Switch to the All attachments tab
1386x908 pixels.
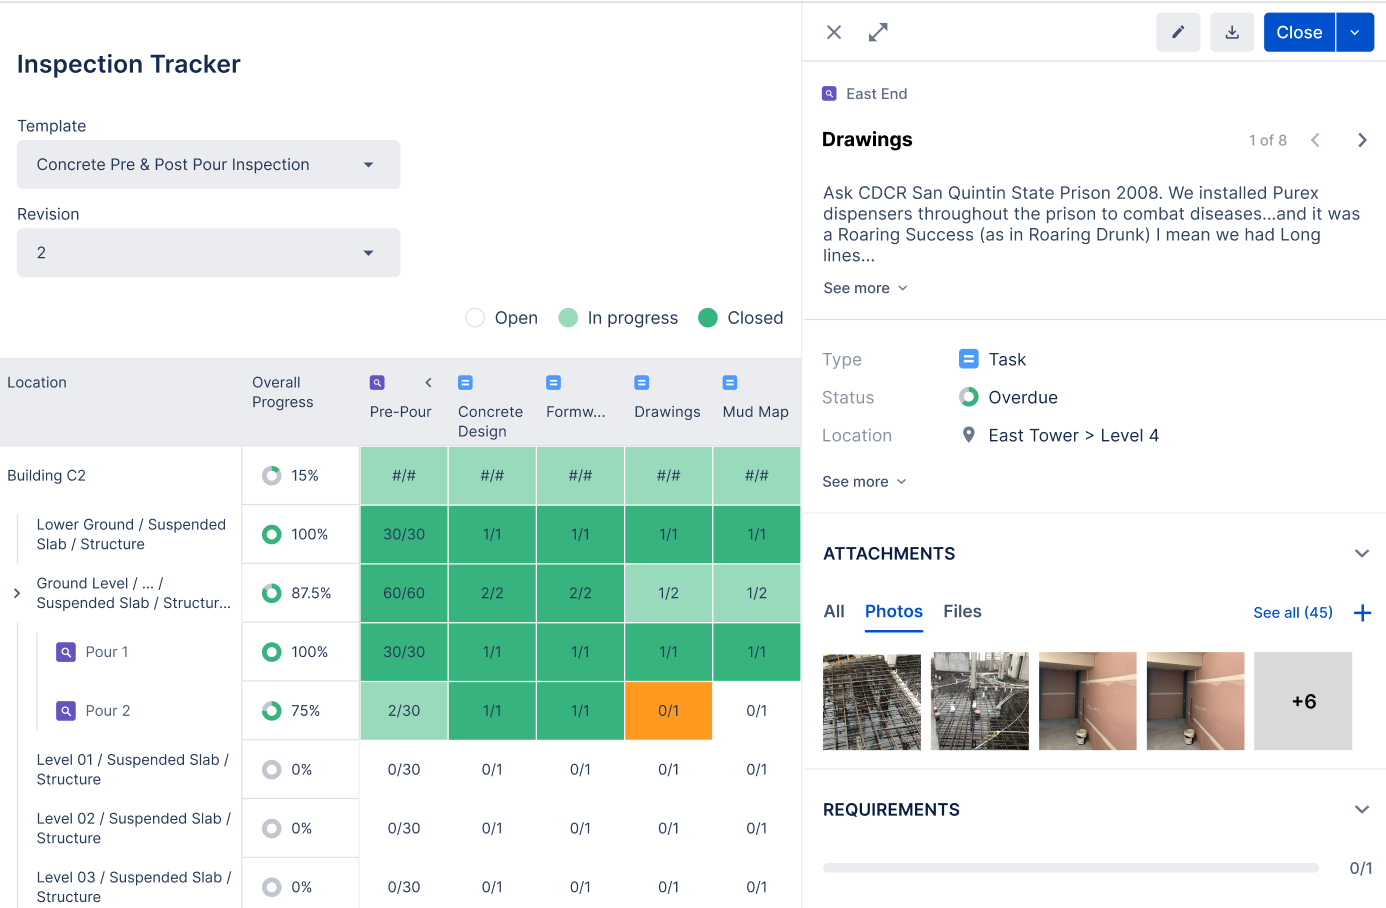834,612
